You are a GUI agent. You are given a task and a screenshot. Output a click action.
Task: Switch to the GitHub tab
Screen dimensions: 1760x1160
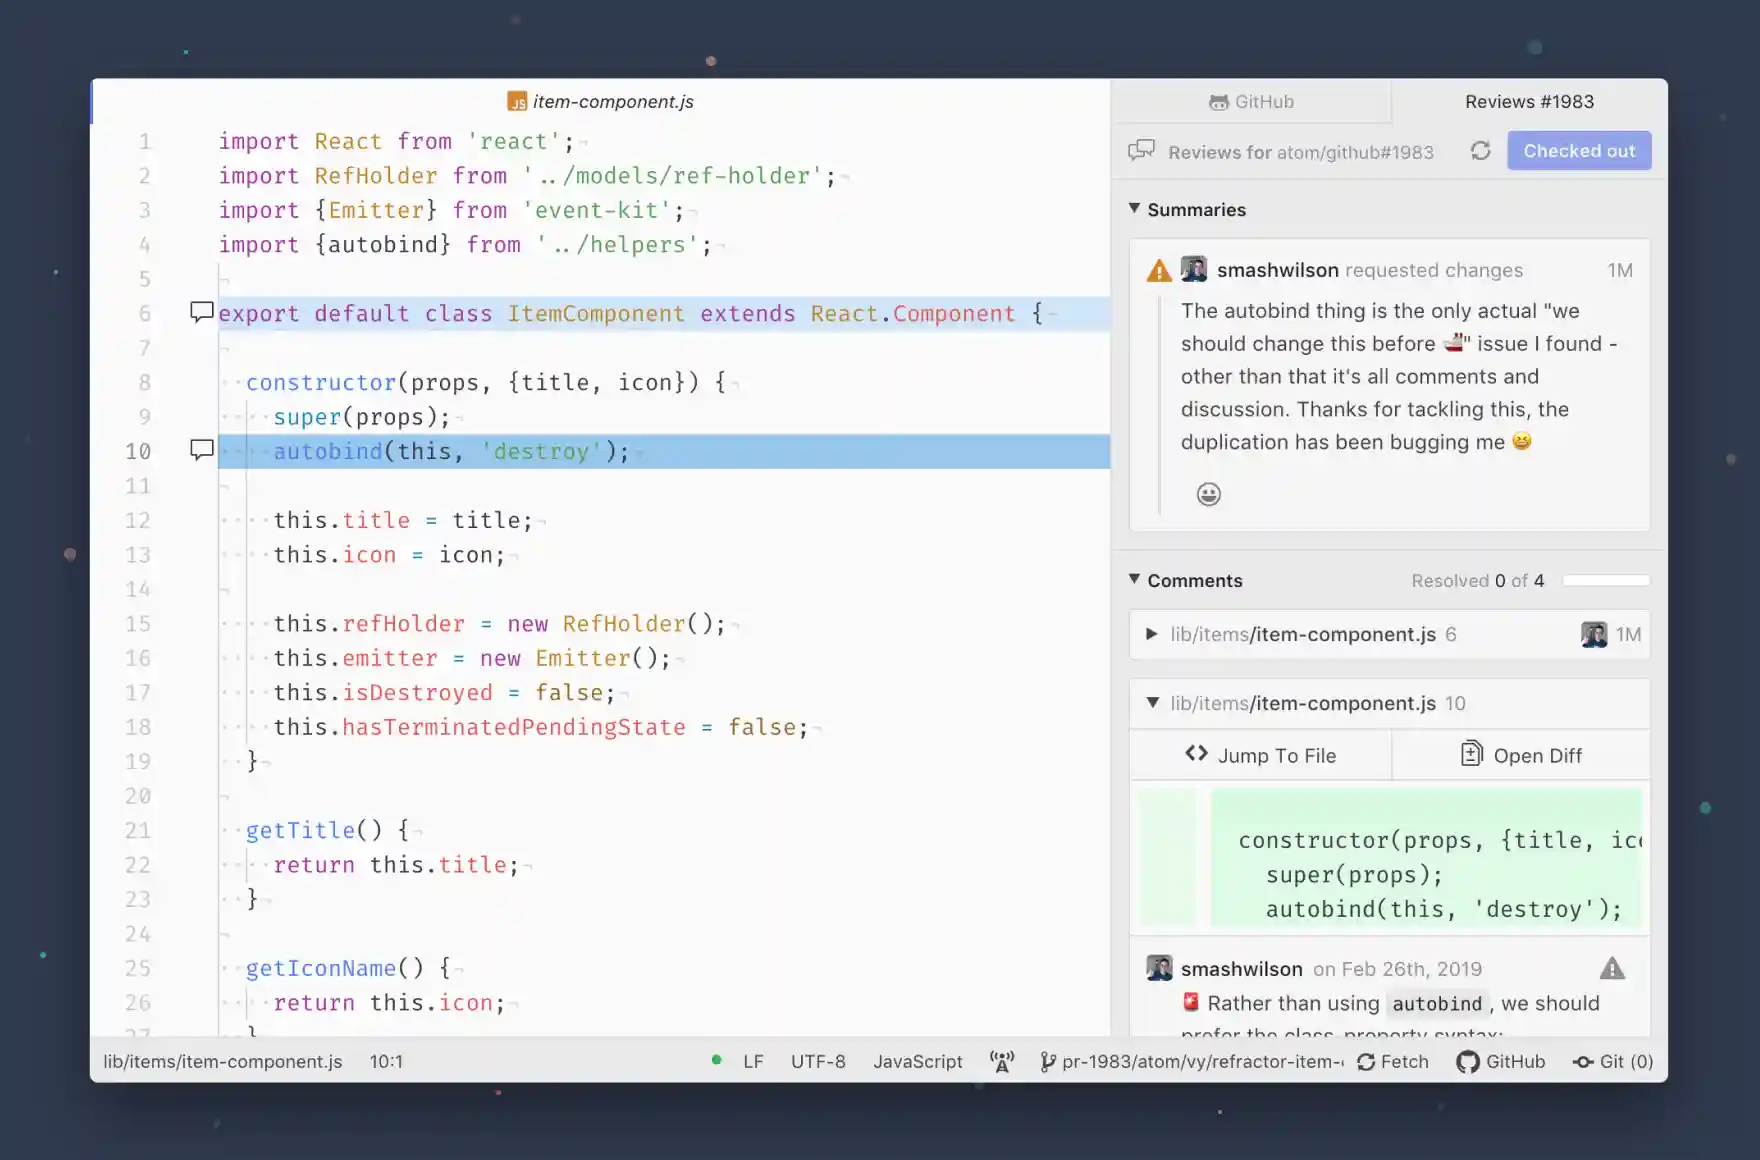point(1253,101)
